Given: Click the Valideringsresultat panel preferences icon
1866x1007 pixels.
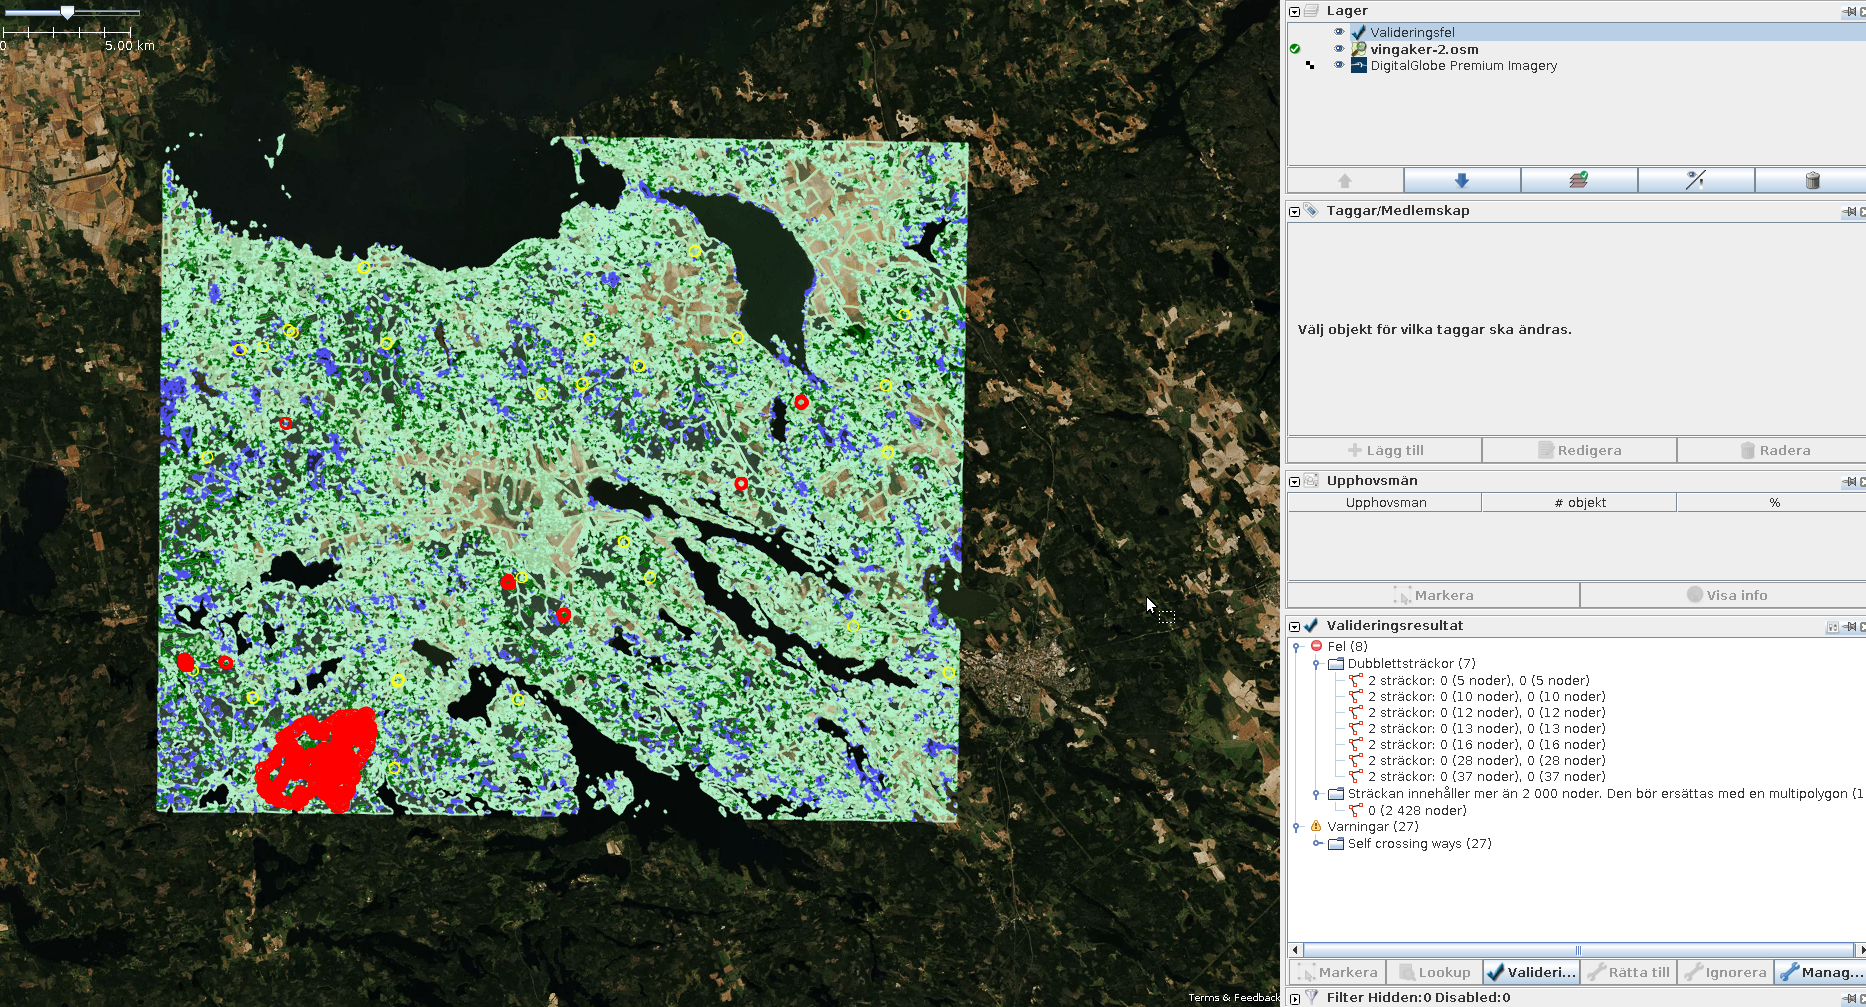Looking at the screenshot, I should point(1832,627).
